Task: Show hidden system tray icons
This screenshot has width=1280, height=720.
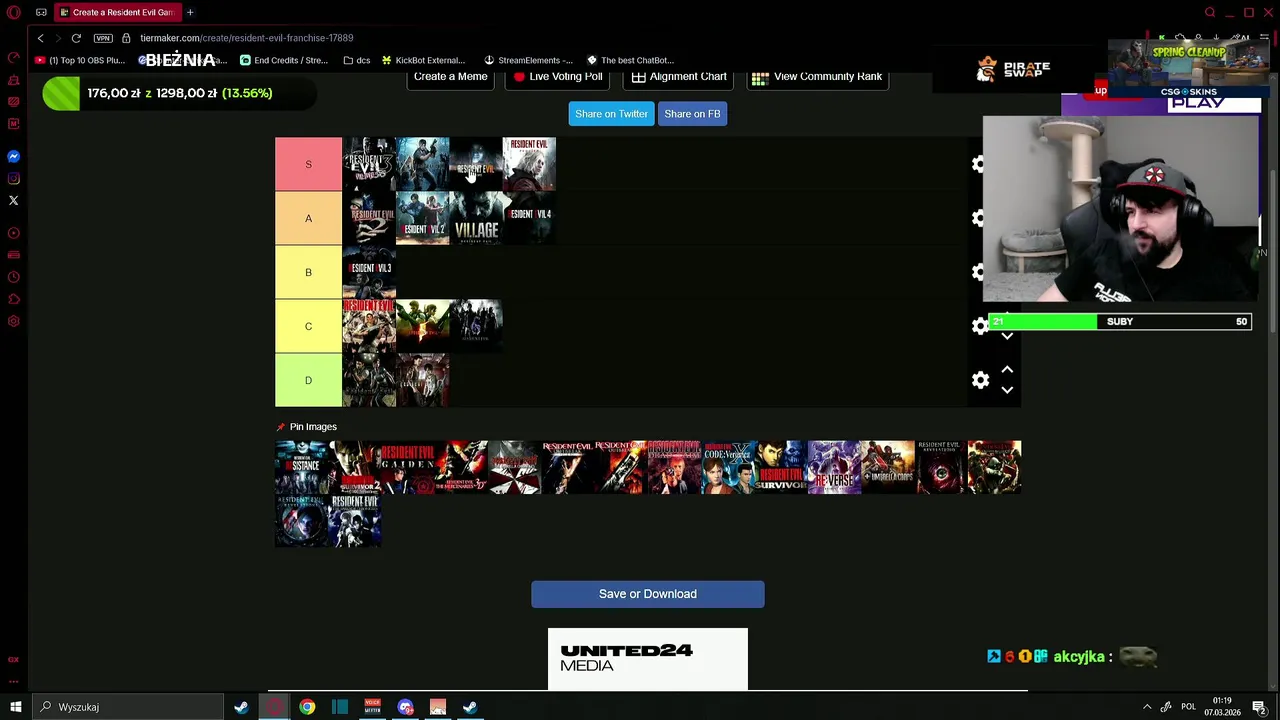Action: 1147,707
